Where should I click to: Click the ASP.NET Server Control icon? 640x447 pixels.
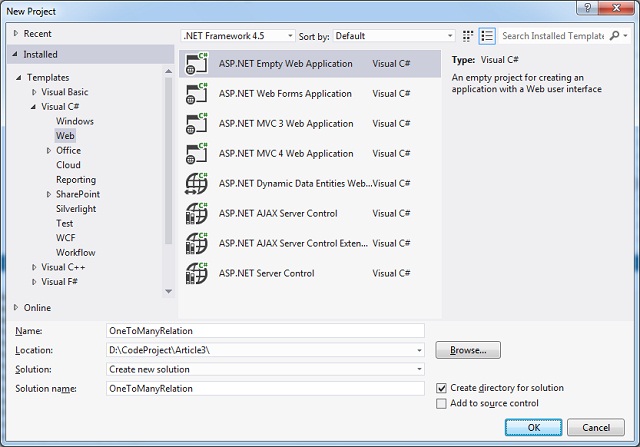(197, 273)
